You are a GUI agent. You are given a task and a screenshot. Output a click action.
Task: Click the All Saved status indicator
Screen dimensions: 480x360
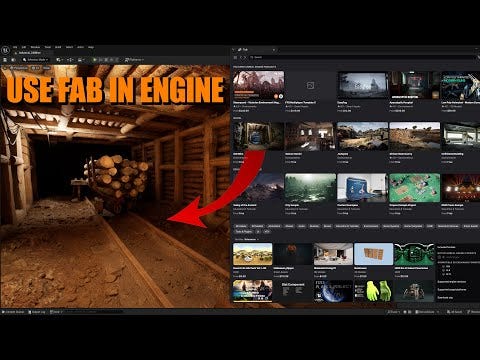455,312
